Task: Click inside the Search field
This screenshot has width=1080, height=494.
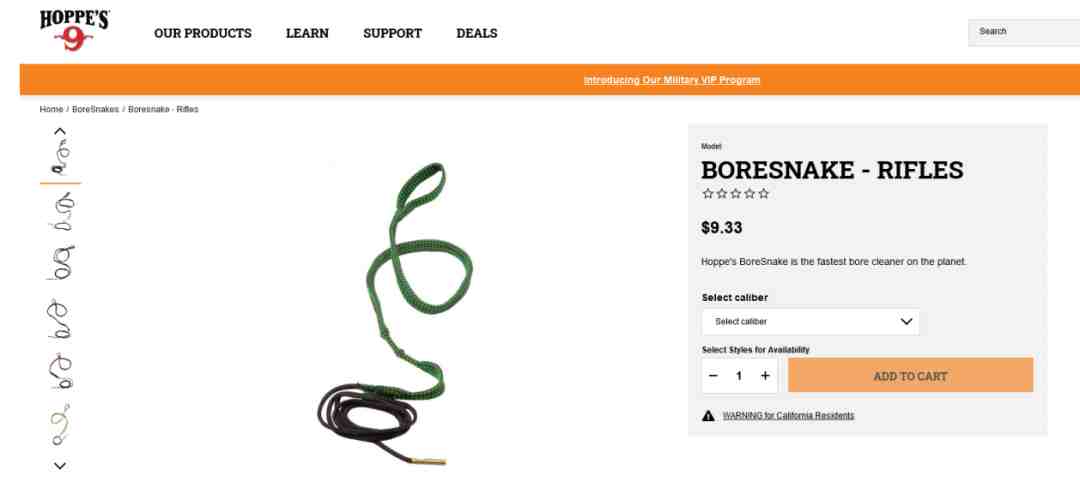Action: (x=1024, y=32)
